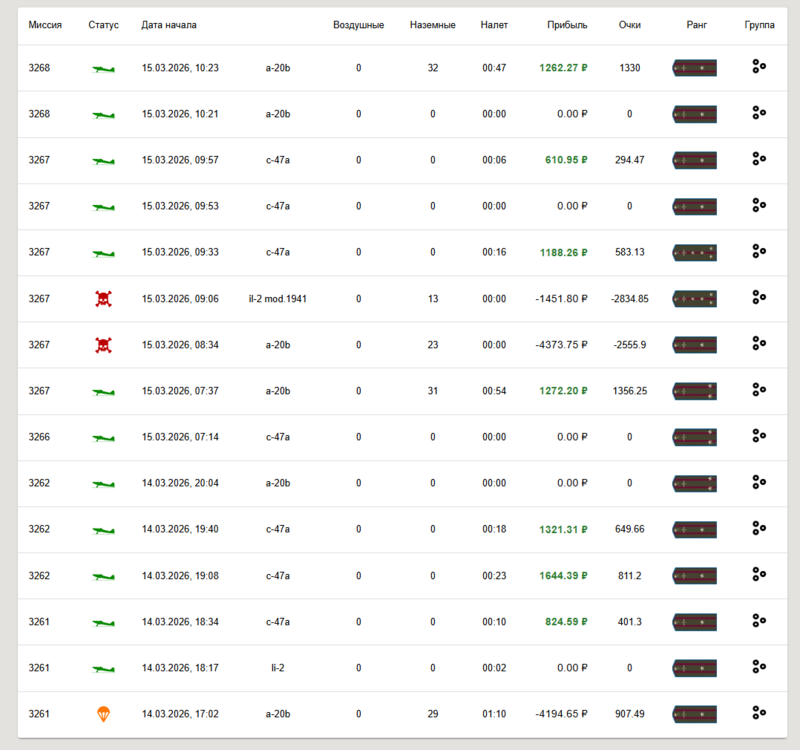This screenshot has height=750, width=800.
Task: Click the Наземные column header
Action: pos(433,25)
